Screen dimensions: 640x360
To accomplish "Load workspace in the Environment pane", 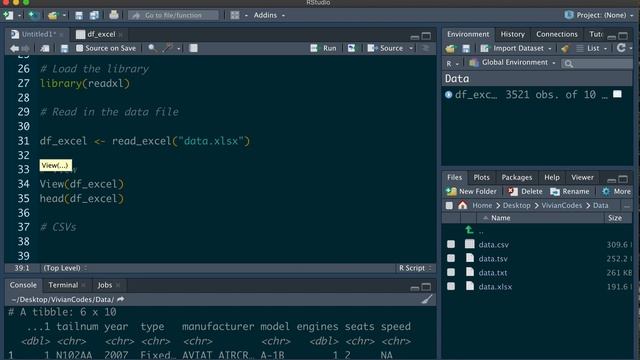I will tap(450, 49).
